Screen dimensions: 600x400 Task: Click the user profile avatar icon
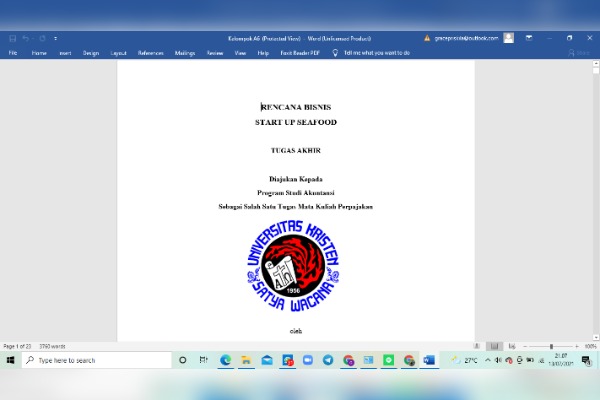[509, 38]
